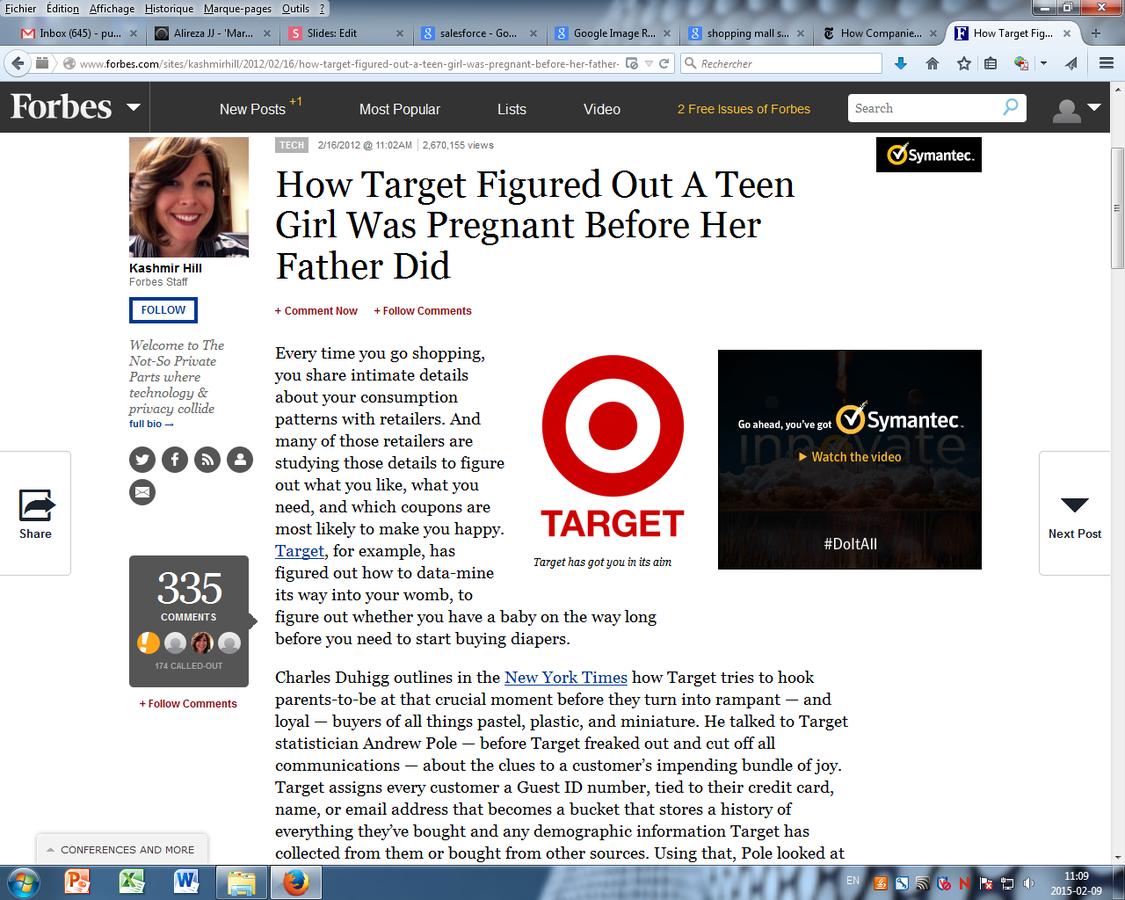Expand the Conferences and More bar
This screenshot has height=900, width=1125.
122,849
